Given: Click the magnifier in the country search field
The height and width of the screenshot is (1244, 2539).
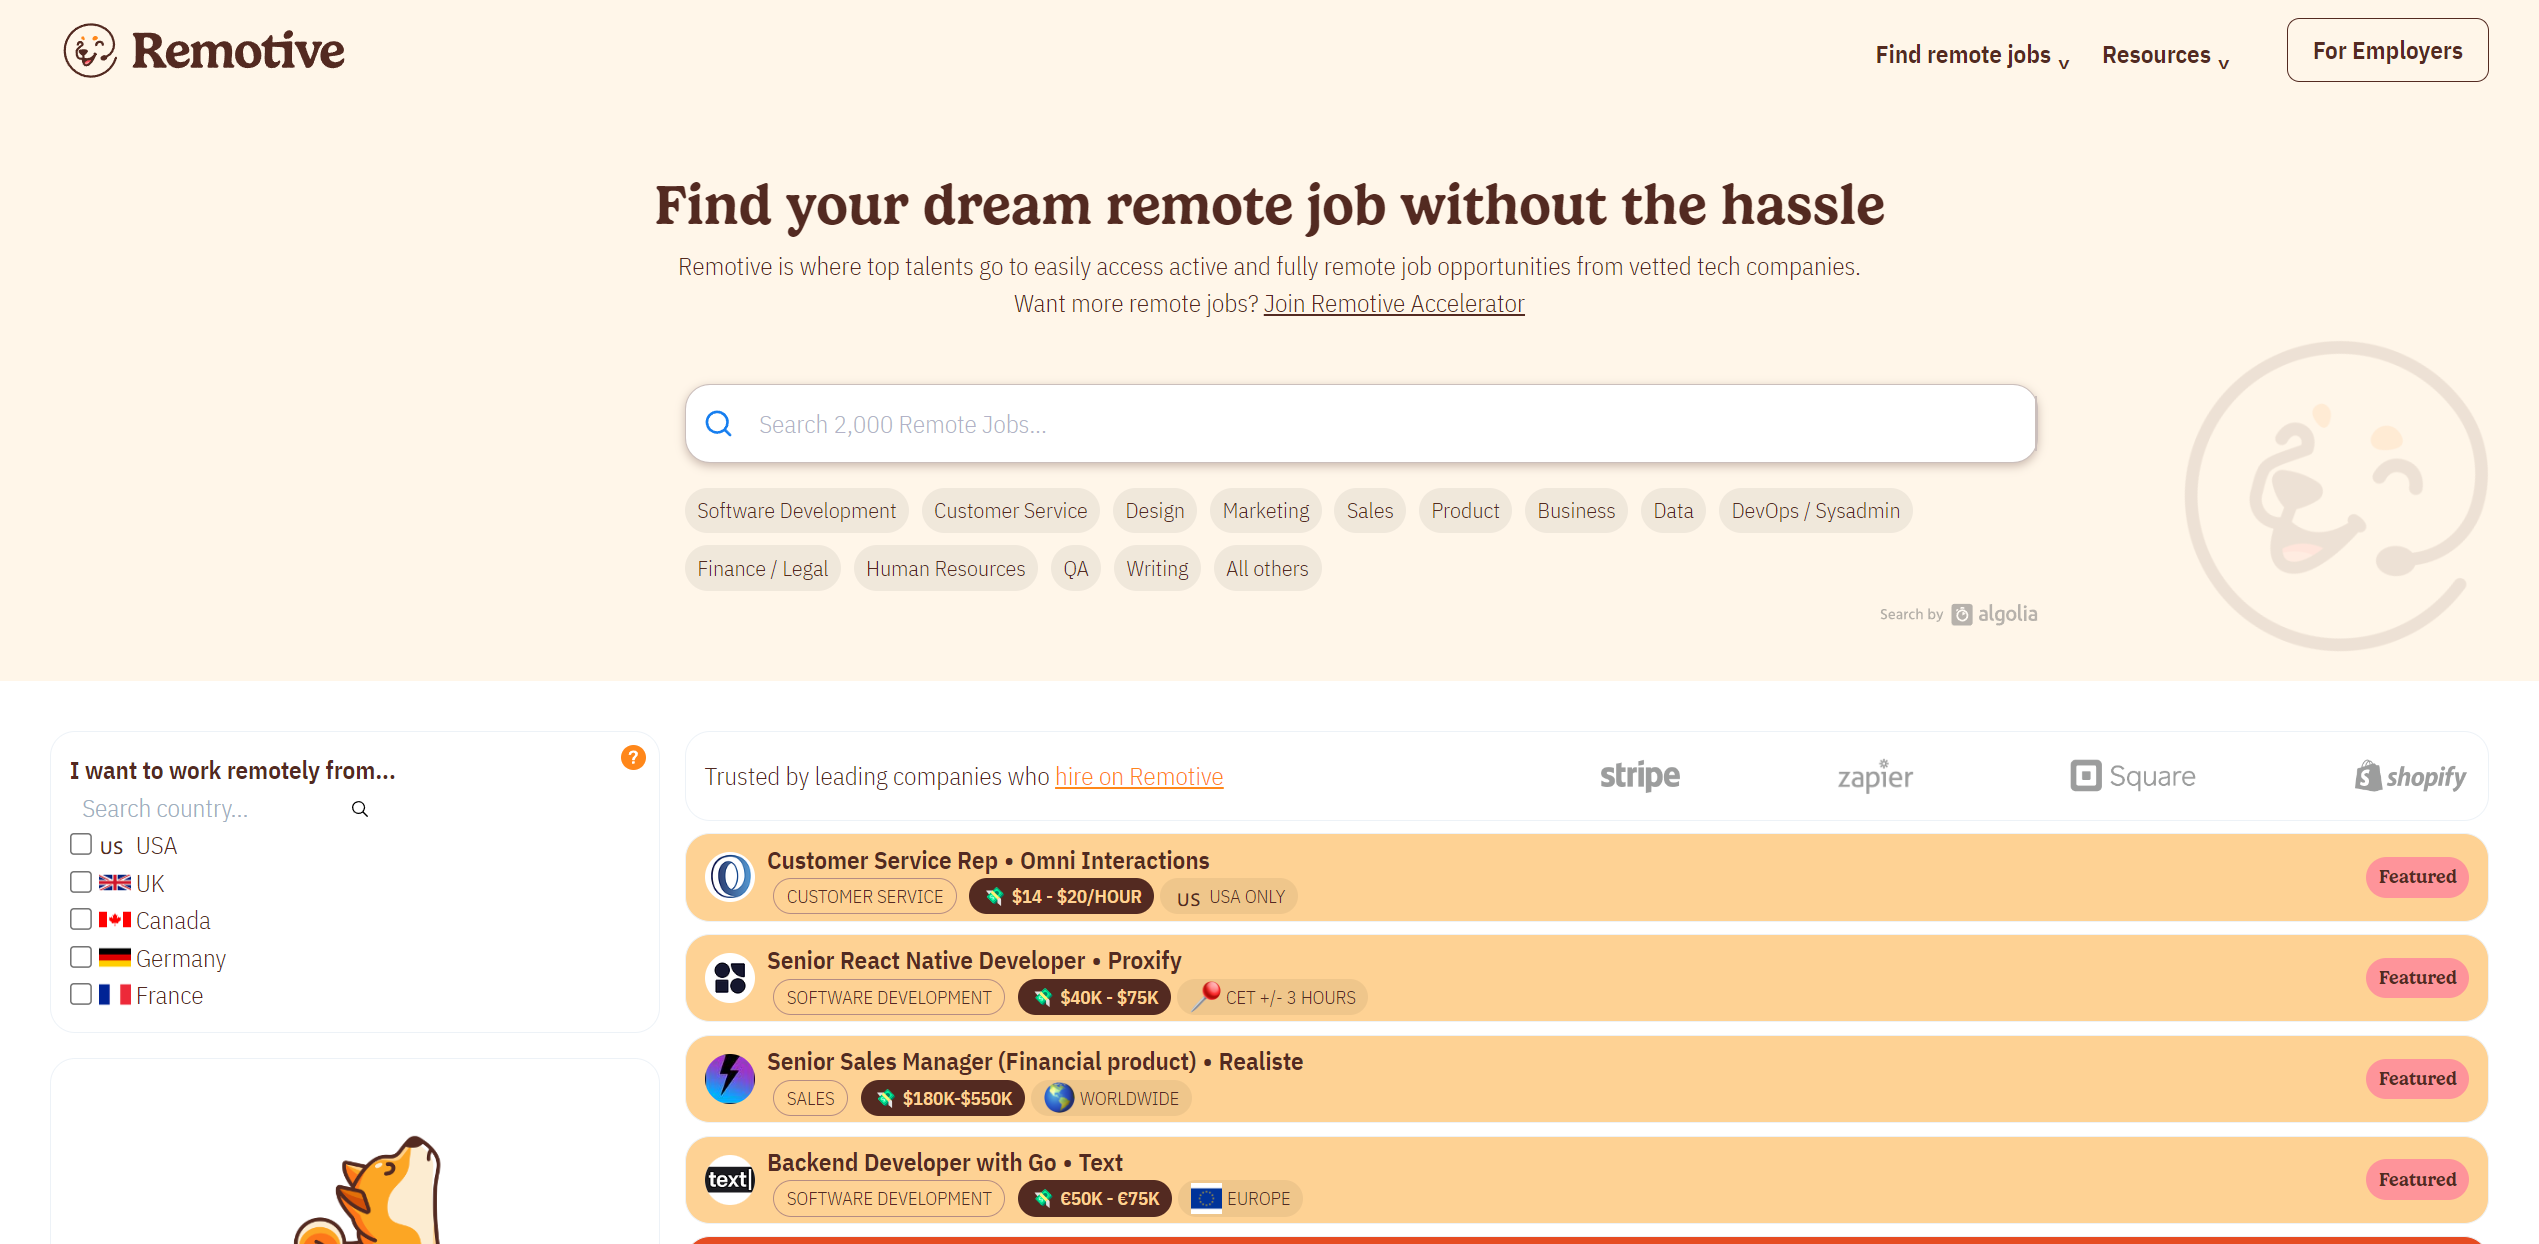Looking at the screenshot, I should (359, 808).
